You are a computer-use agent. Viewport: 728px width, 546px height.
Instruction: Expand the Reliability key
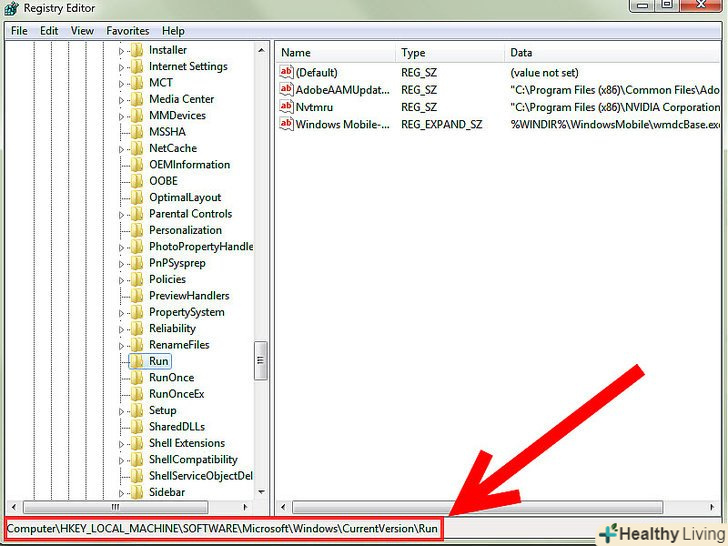click(x=121, y=329)
